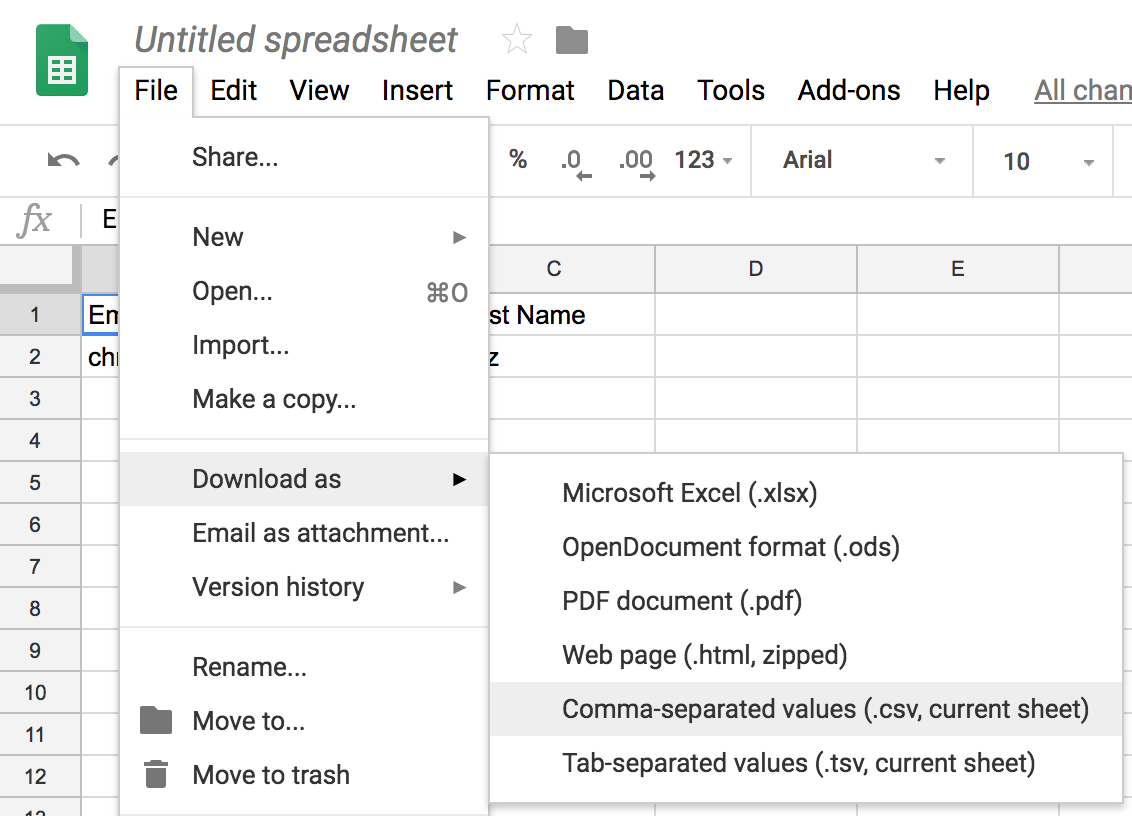This screenshot has width=1132, height=816.
Task: Click the Untitled spreadsheet title
Action: [x=296, y=40]
